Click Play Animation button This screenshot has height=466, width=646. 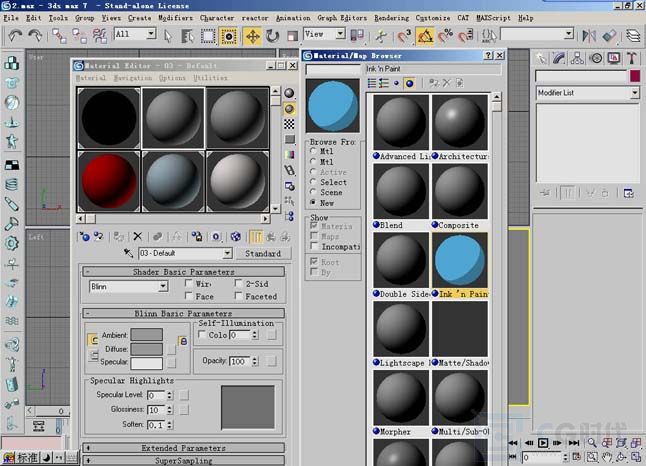pos(543,443)
